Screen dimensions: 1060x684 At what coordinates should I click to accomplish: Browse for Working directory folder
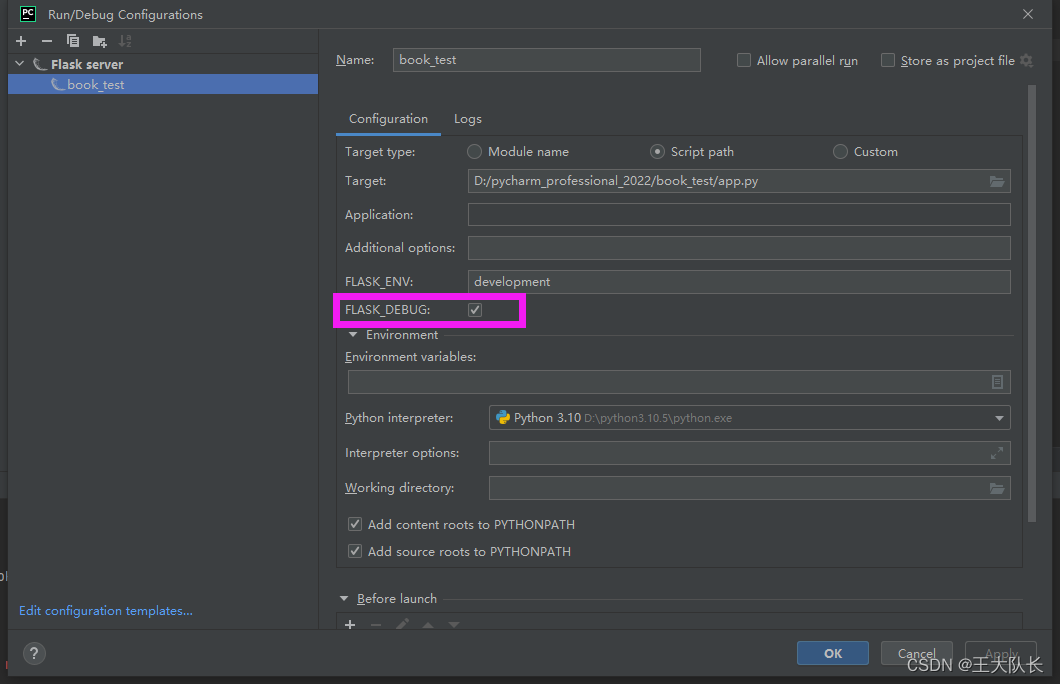pos(996,488)
